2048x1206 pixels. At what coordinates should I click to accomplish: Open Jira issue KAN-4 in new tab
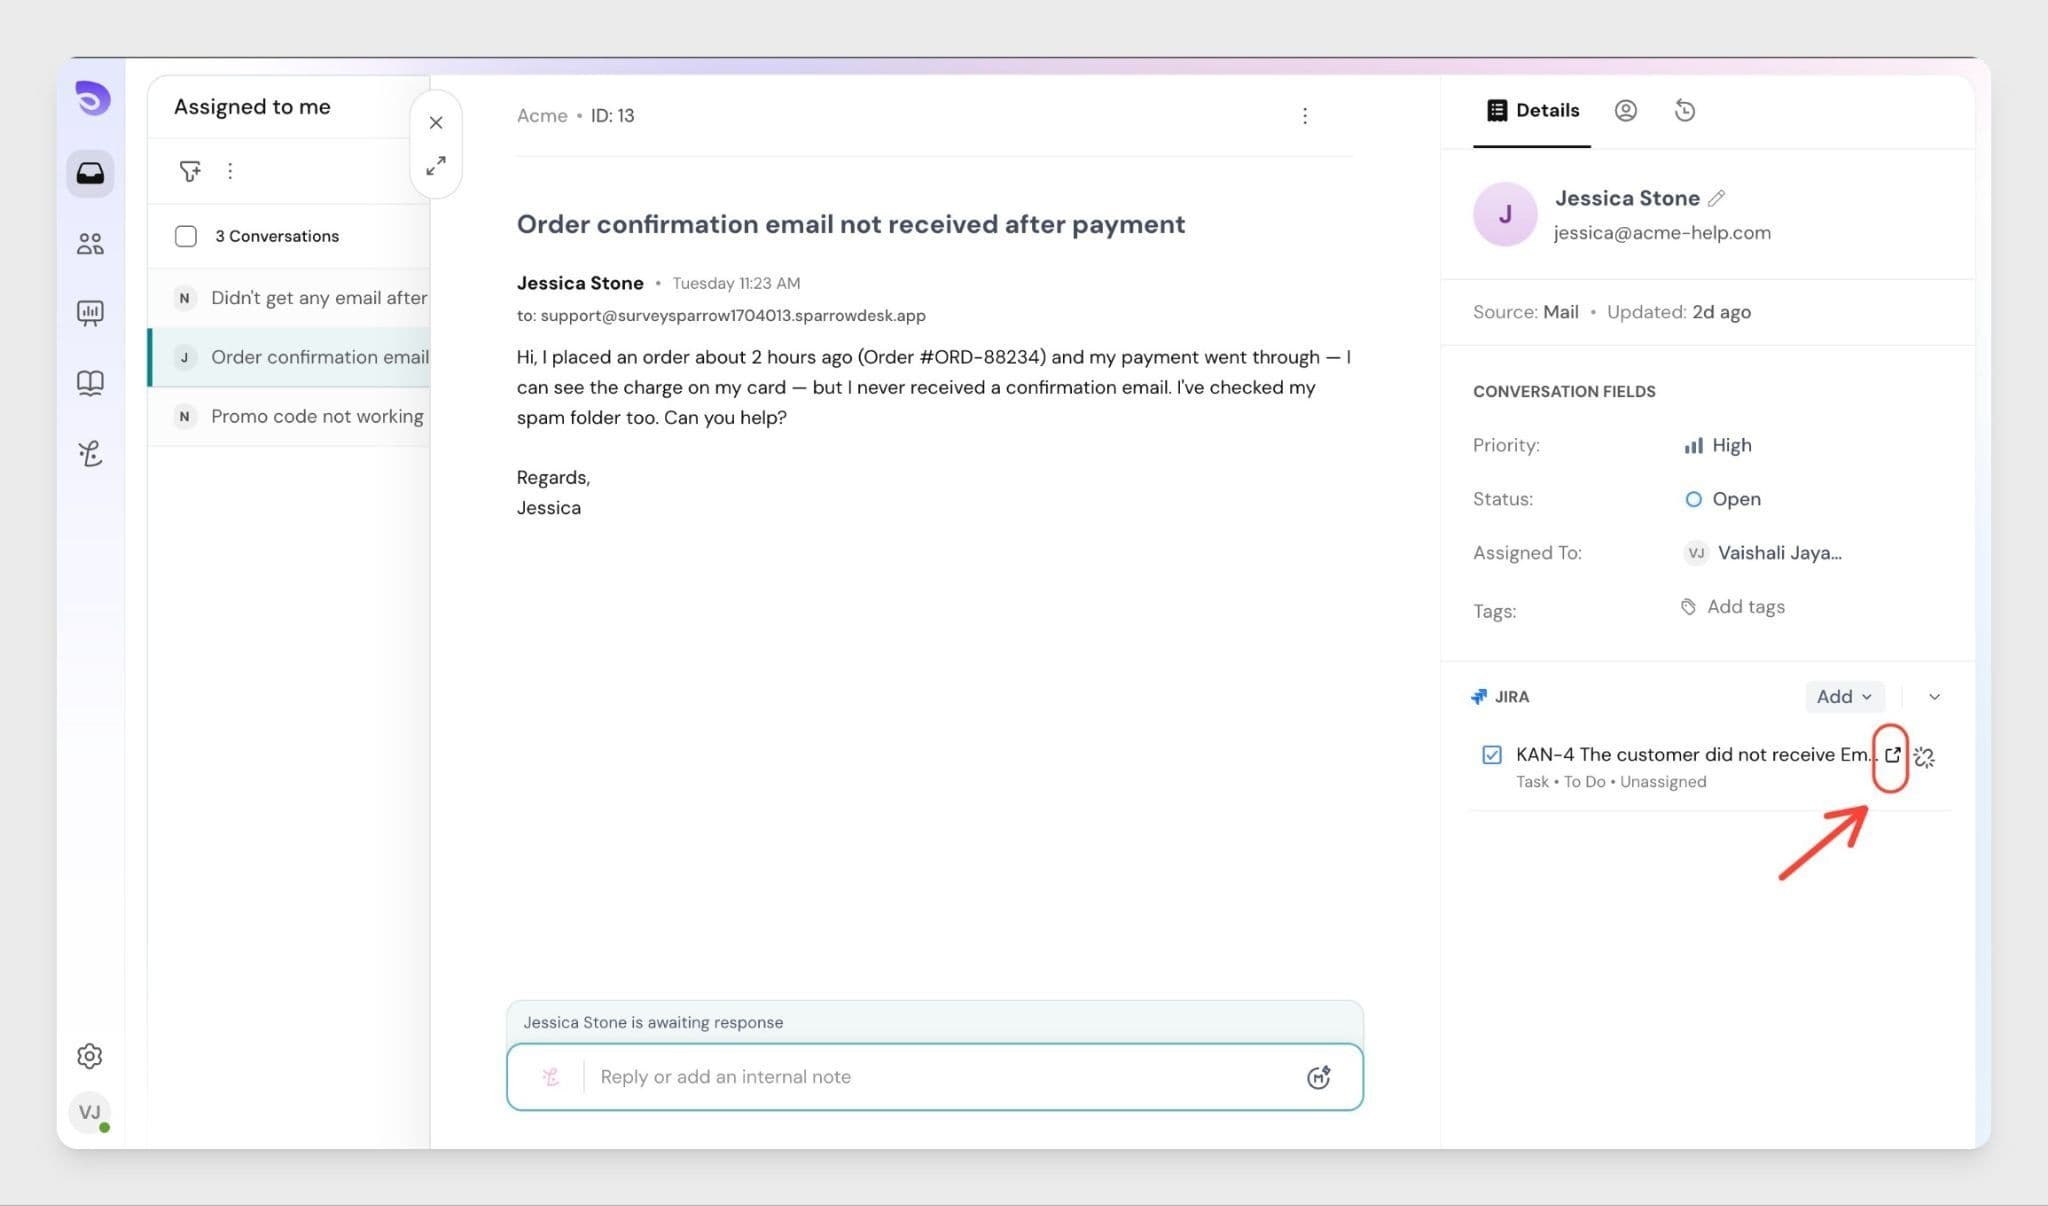(1891, 755)
